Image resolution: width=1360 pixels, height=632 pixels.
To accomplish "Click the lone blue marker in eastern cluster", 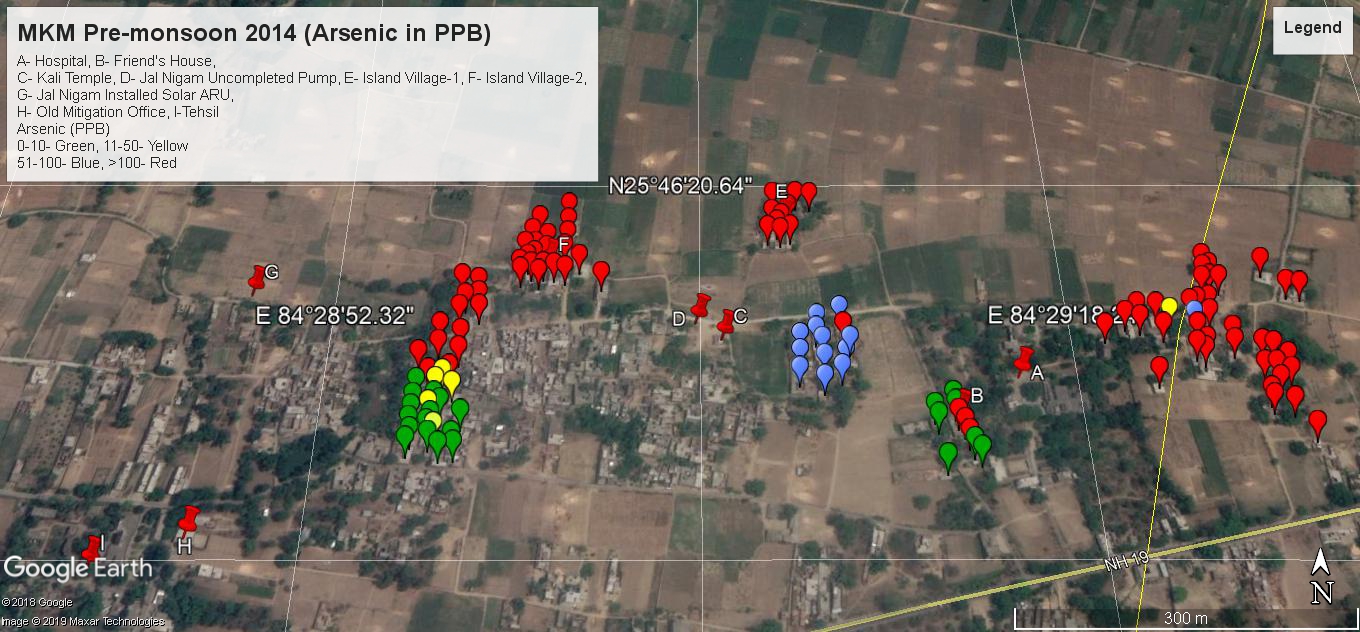I will pos(1194,309).
